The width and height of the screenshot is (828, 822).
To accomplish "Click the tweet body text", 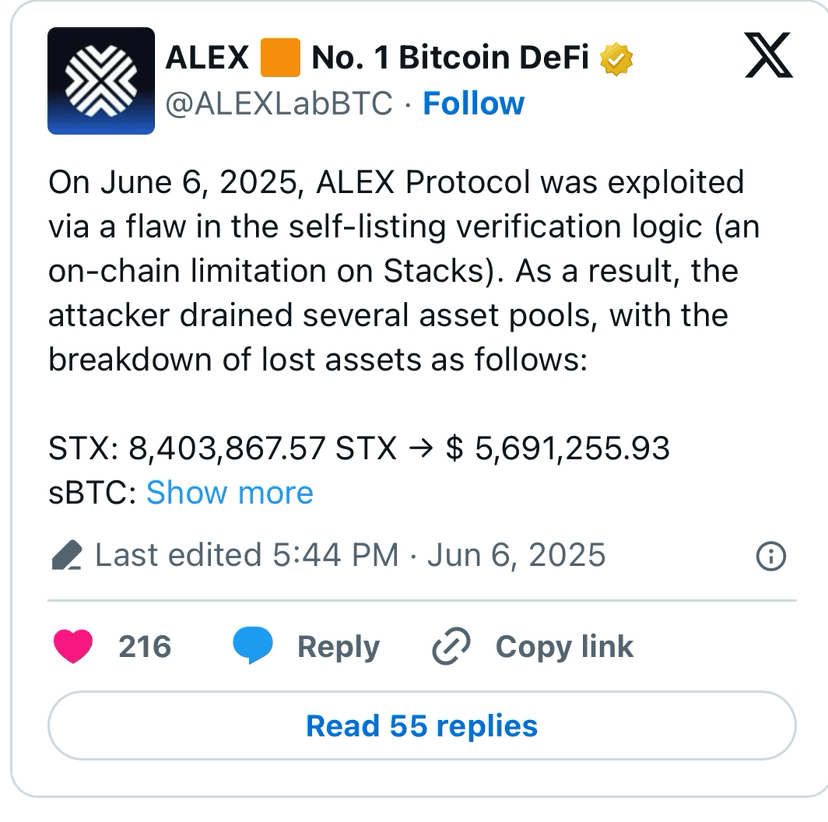I will [400, 270].
